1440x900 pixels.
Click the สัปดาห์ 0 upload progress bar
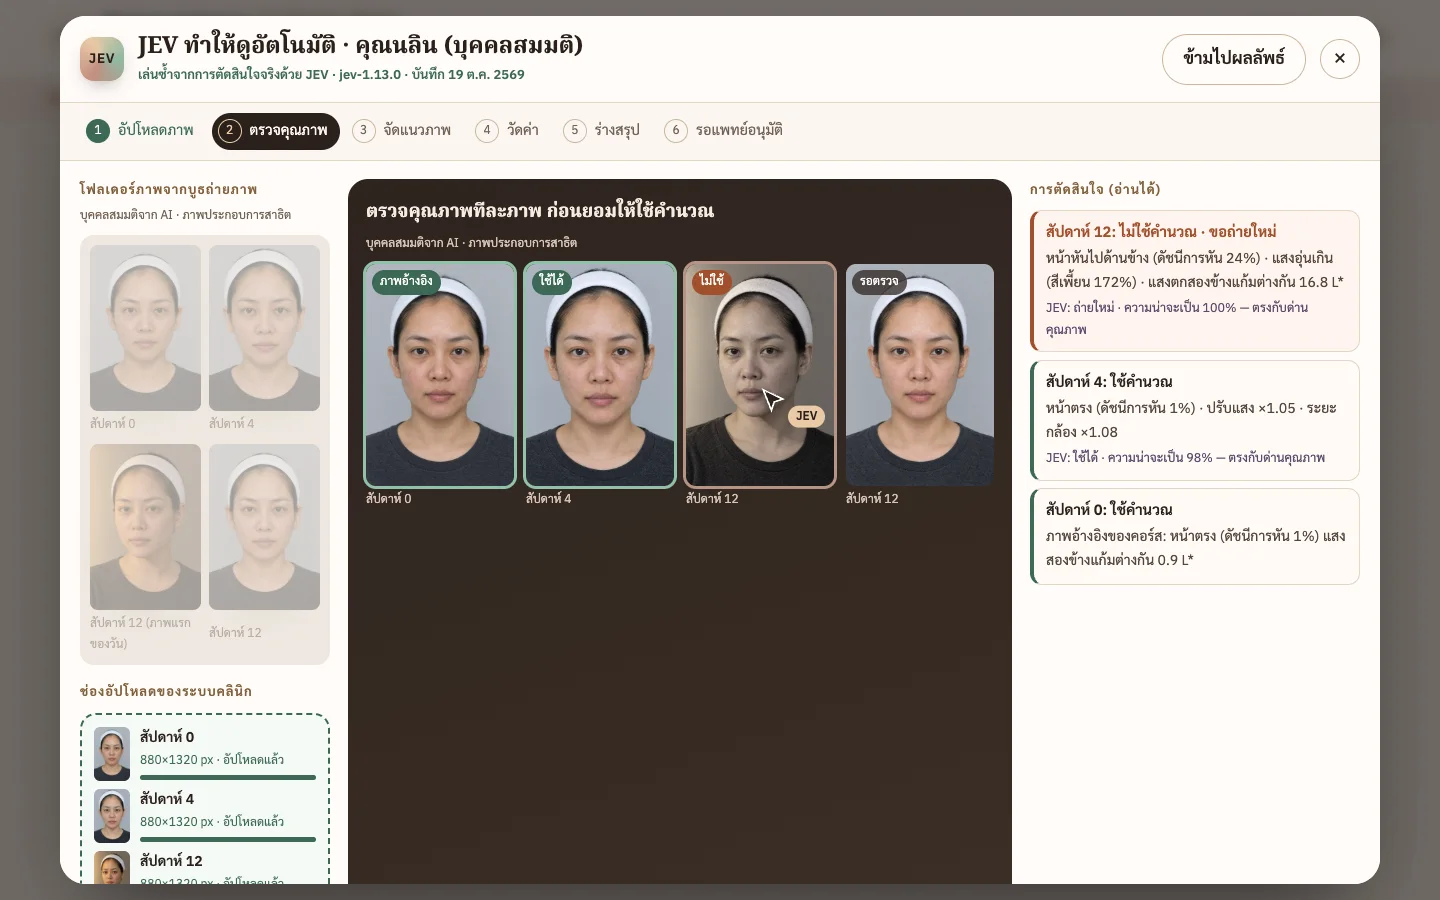(228, 777)
